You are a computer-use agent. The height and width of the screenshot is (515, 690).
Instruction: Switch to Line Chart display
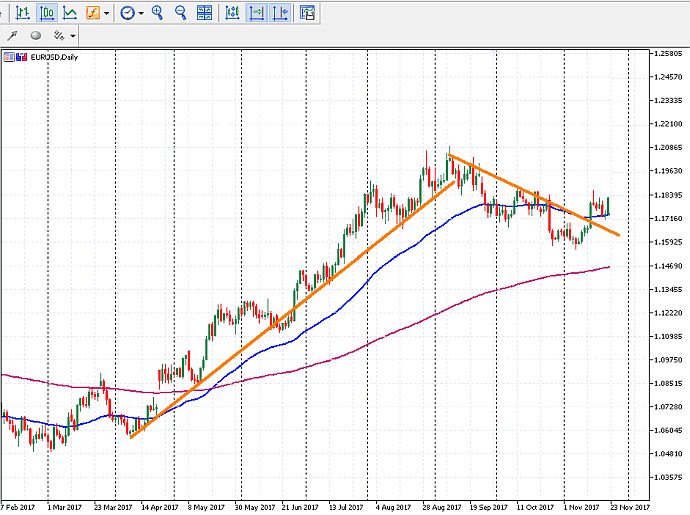69,13
